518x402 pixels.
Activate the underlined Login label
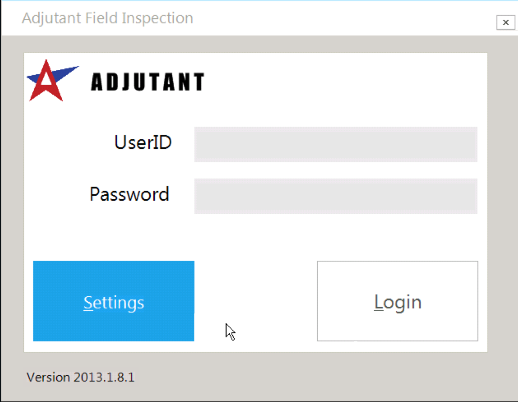[x=398, y=302]
